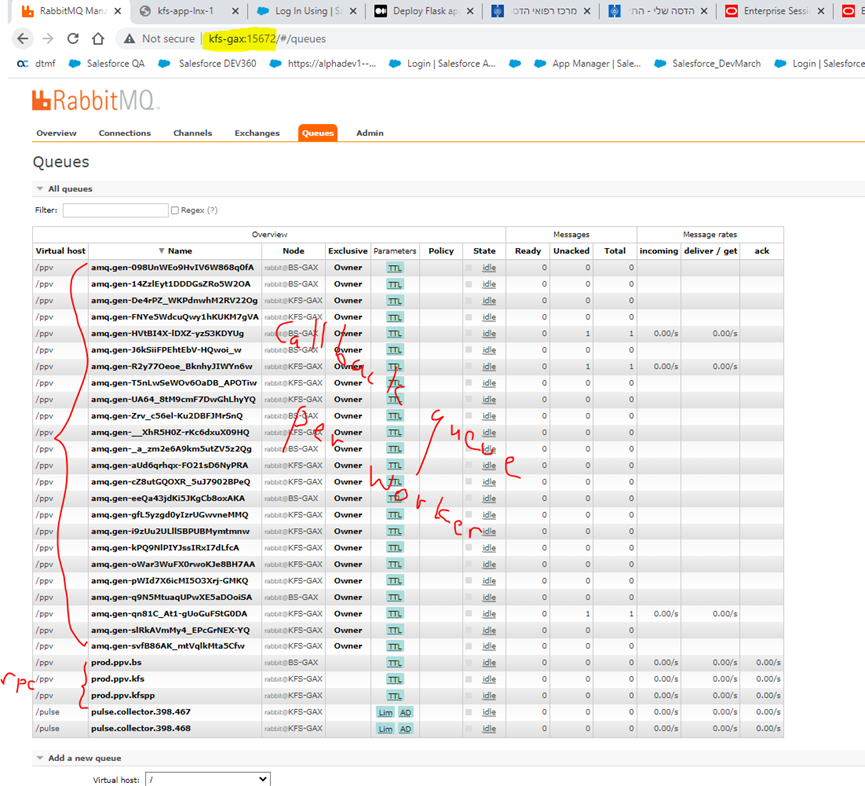Close the Deploy Flask app browser tab
Viewport: 865px width, 786px height.
(x=470, y=11)
